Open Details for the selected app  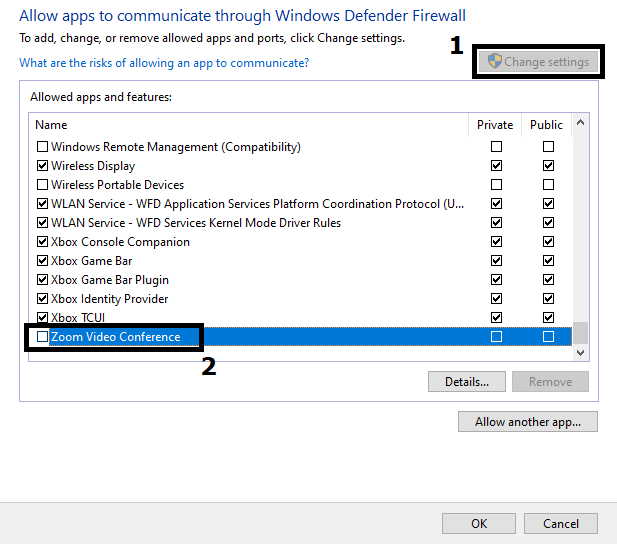click(467, 382)
